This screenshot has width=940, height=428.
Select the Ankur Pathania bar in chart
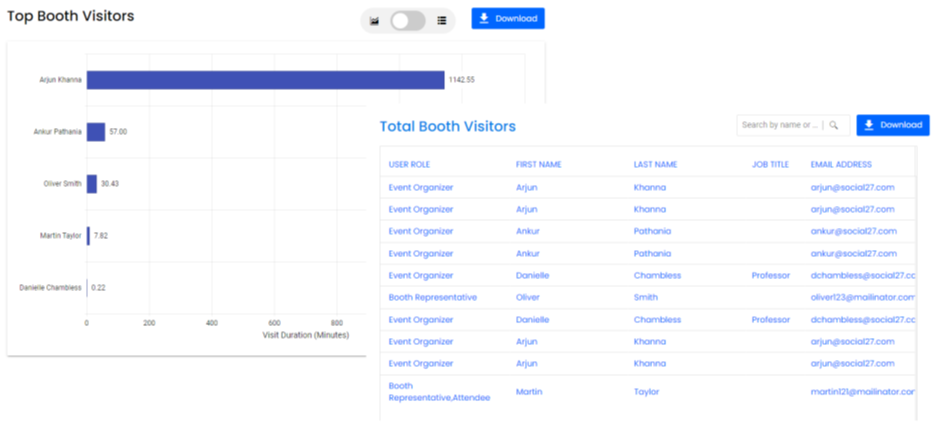point(96,132)
